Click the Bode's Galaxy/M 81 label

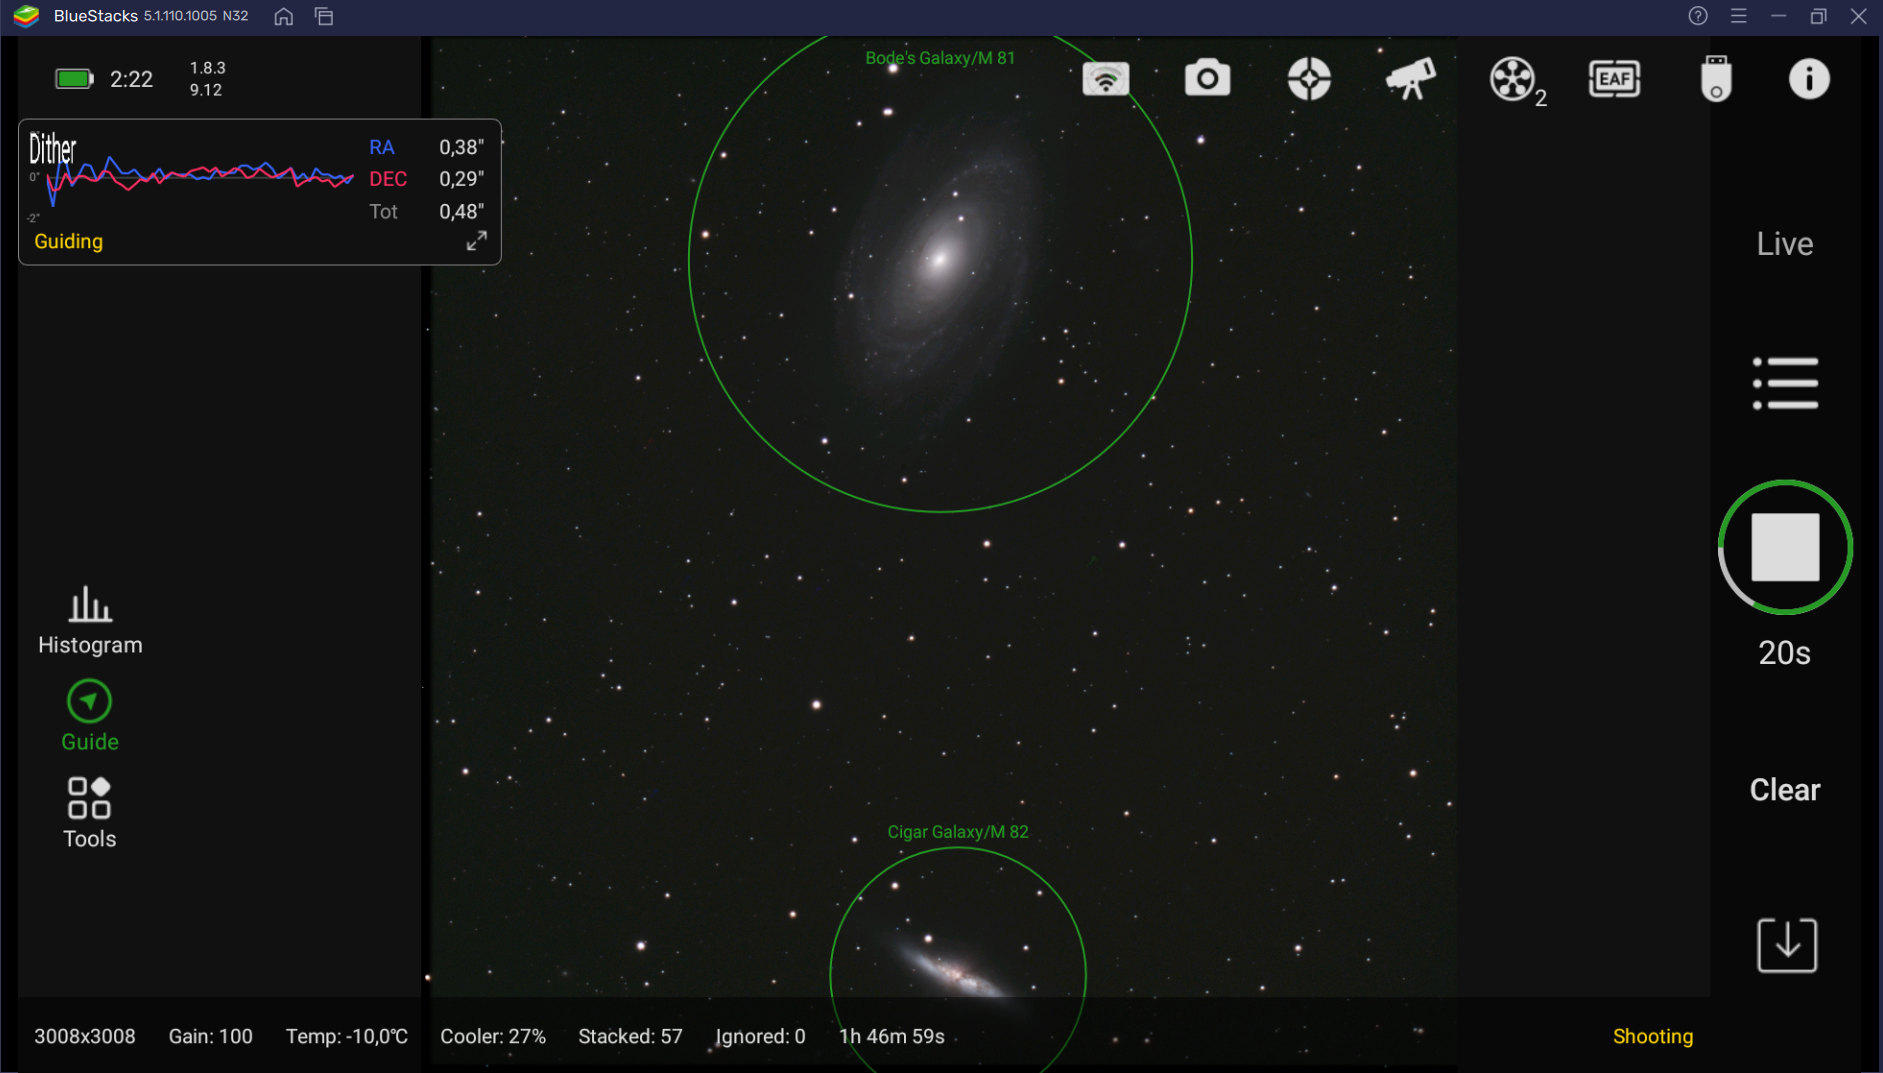pos(940,58)
